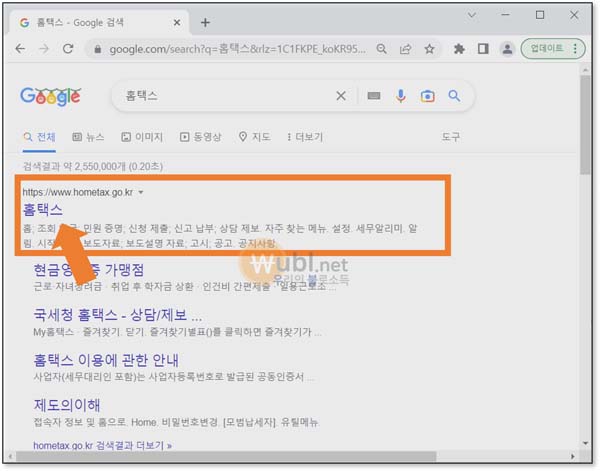Click the https://www.hometax.go.kr URL text
The width and height of the screenshot is (600, 471).
tap(78, 192)
